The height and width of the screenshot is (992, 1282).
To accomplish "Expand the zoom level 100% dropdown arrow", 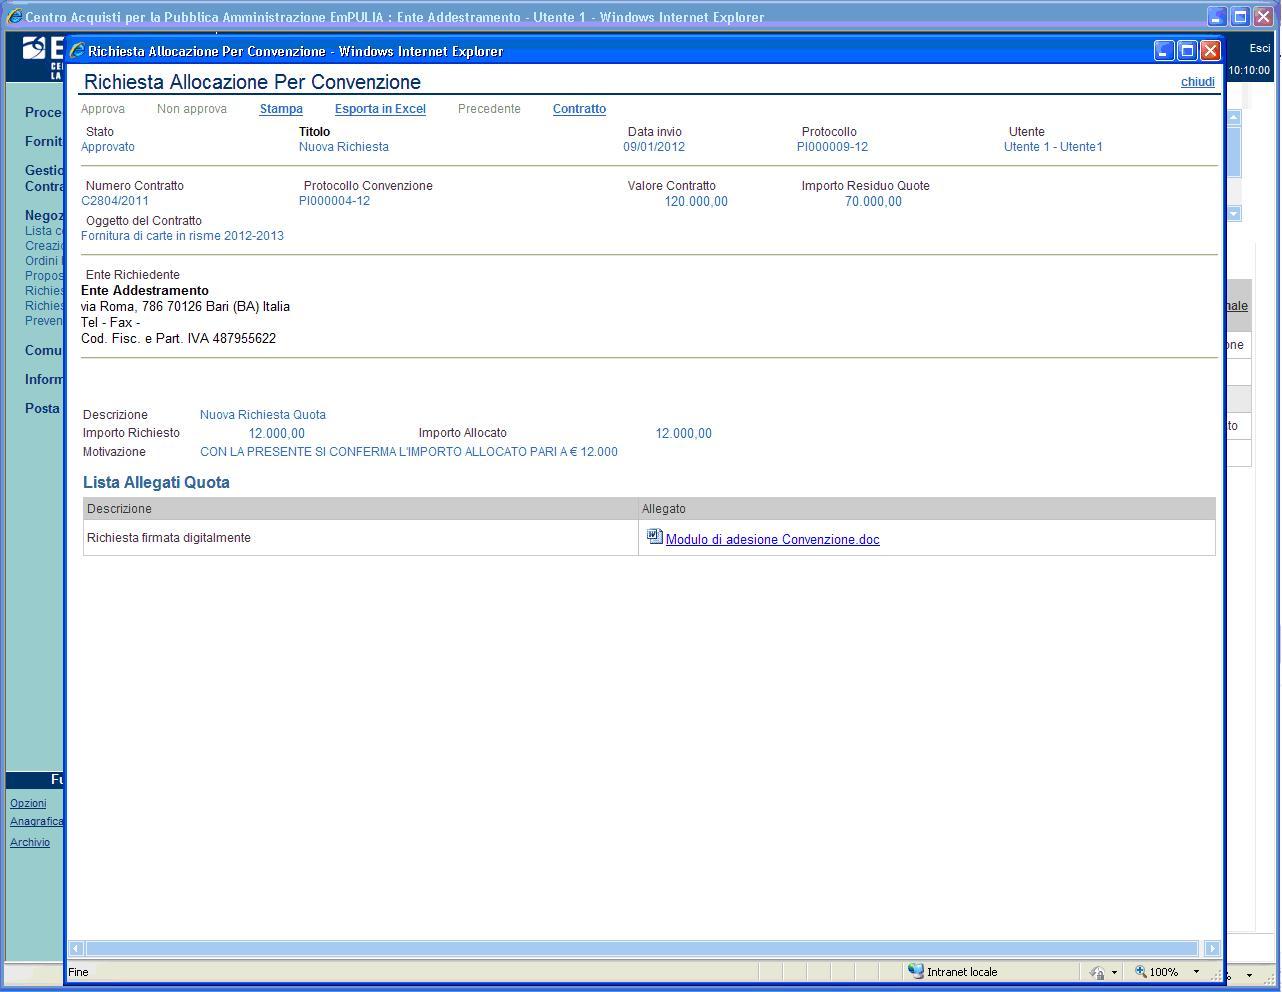I will coord(1196,972).
